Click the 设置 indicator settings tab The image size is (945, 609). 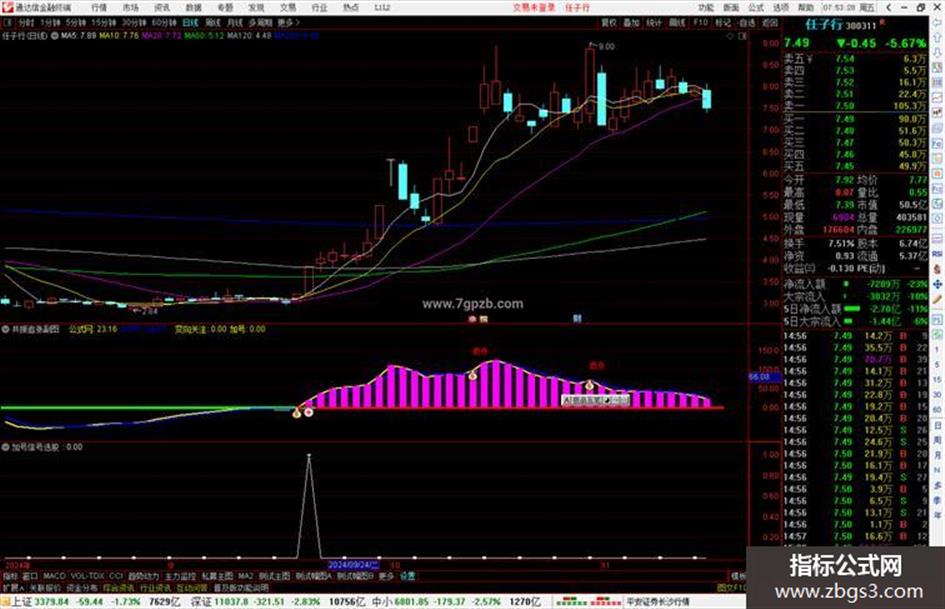(x=407, y=576)
